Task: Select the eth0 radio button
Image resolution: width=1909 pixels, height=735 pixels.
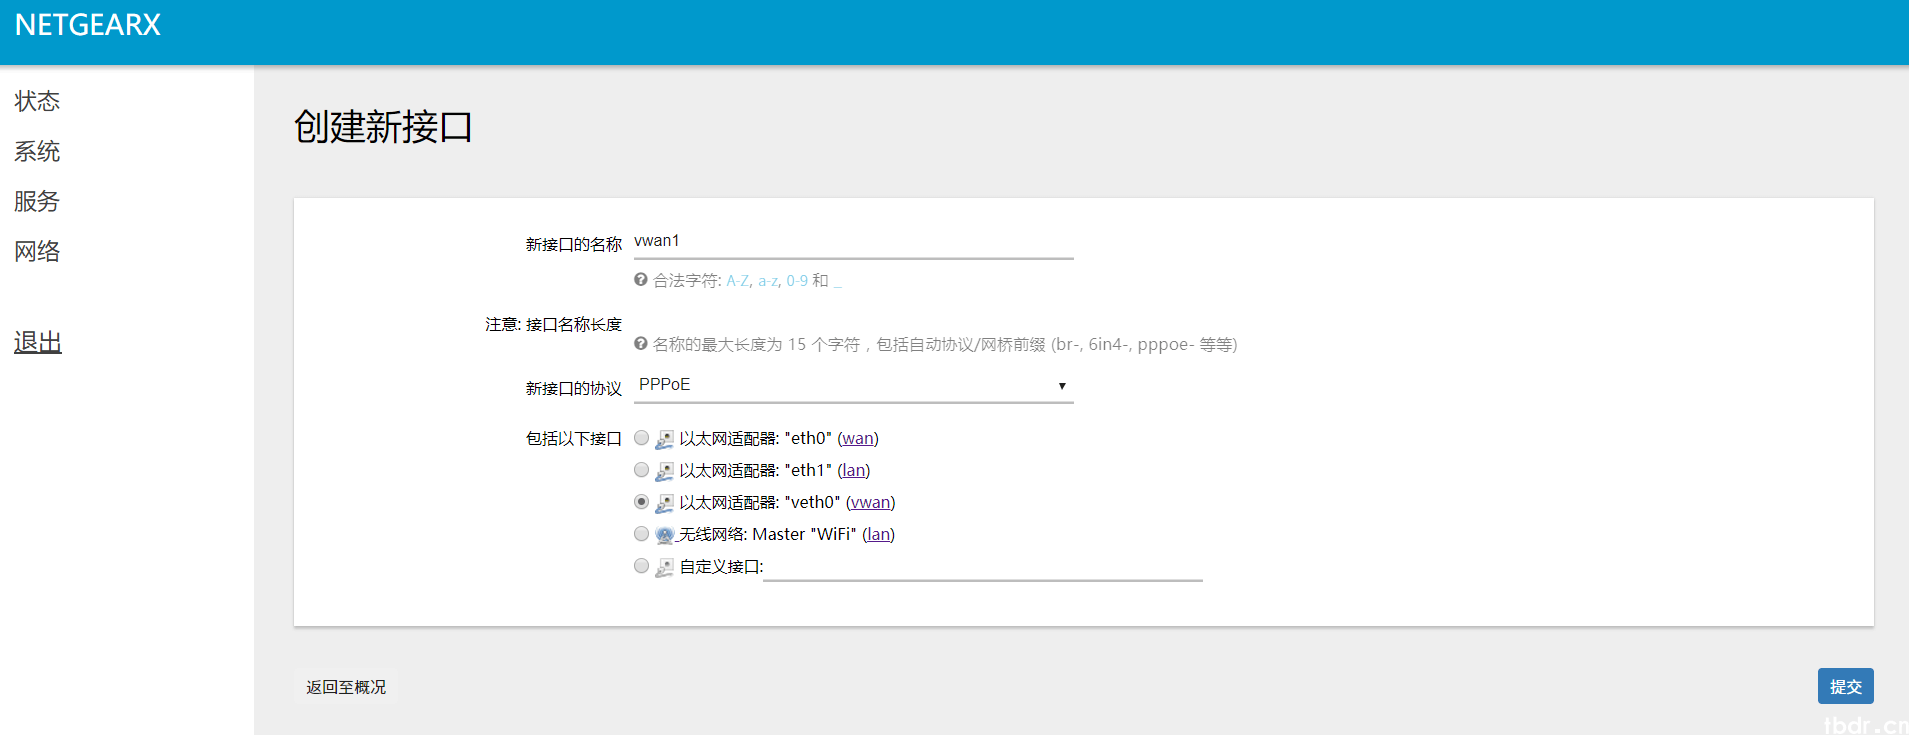Action: point(642,438)
